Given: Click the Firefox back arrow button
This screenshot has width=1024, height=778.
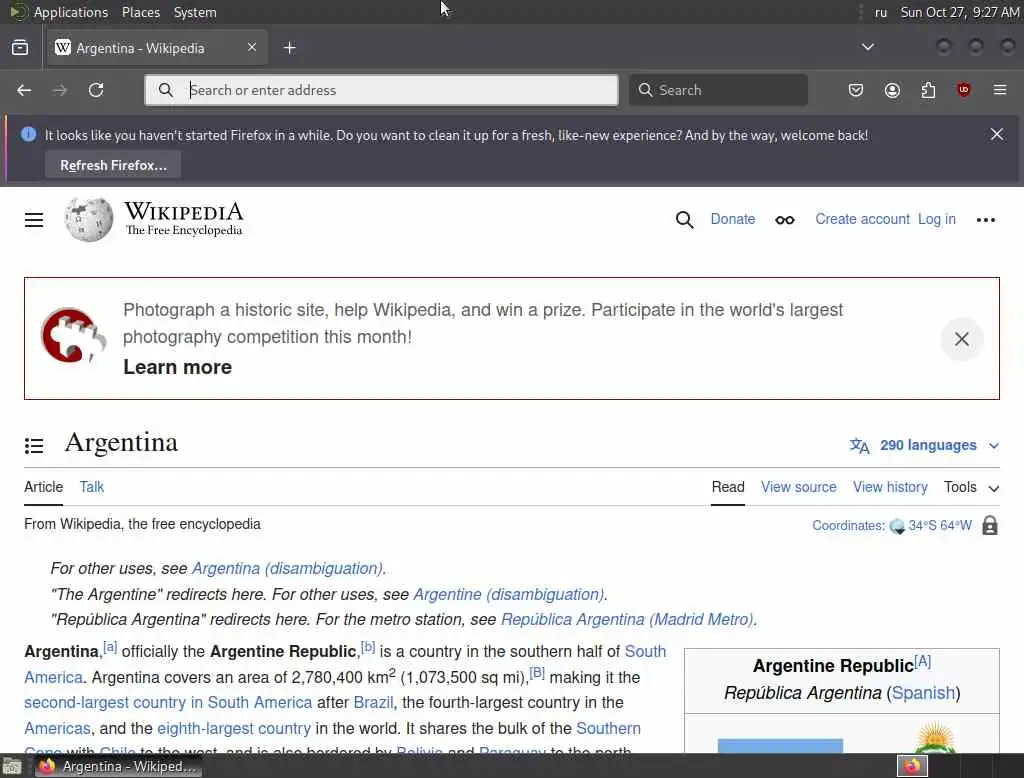Looking at the screenshot, I should (24, 90).
